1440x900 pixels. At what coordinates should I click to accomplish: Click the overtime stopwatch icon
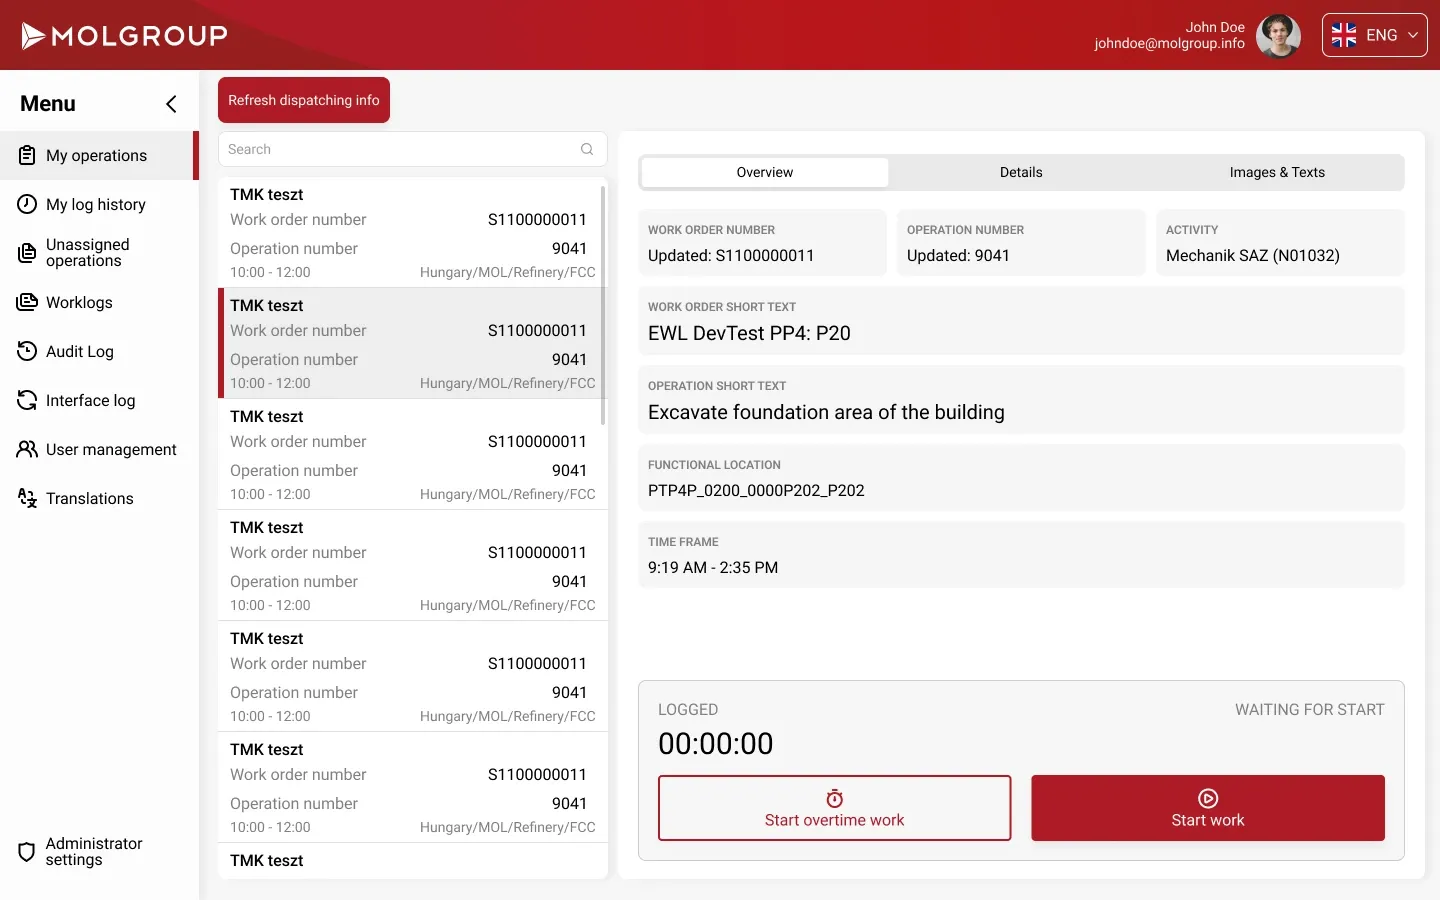coord(835,798)
